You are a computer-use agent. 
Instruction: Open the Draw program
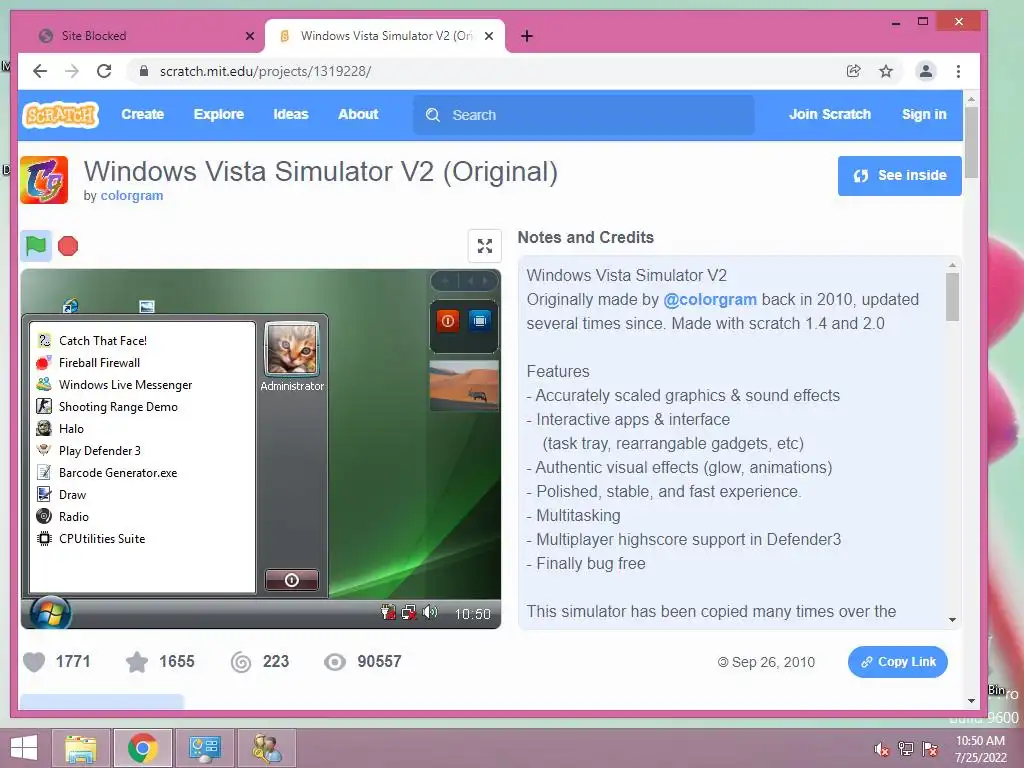pos(72,494)
